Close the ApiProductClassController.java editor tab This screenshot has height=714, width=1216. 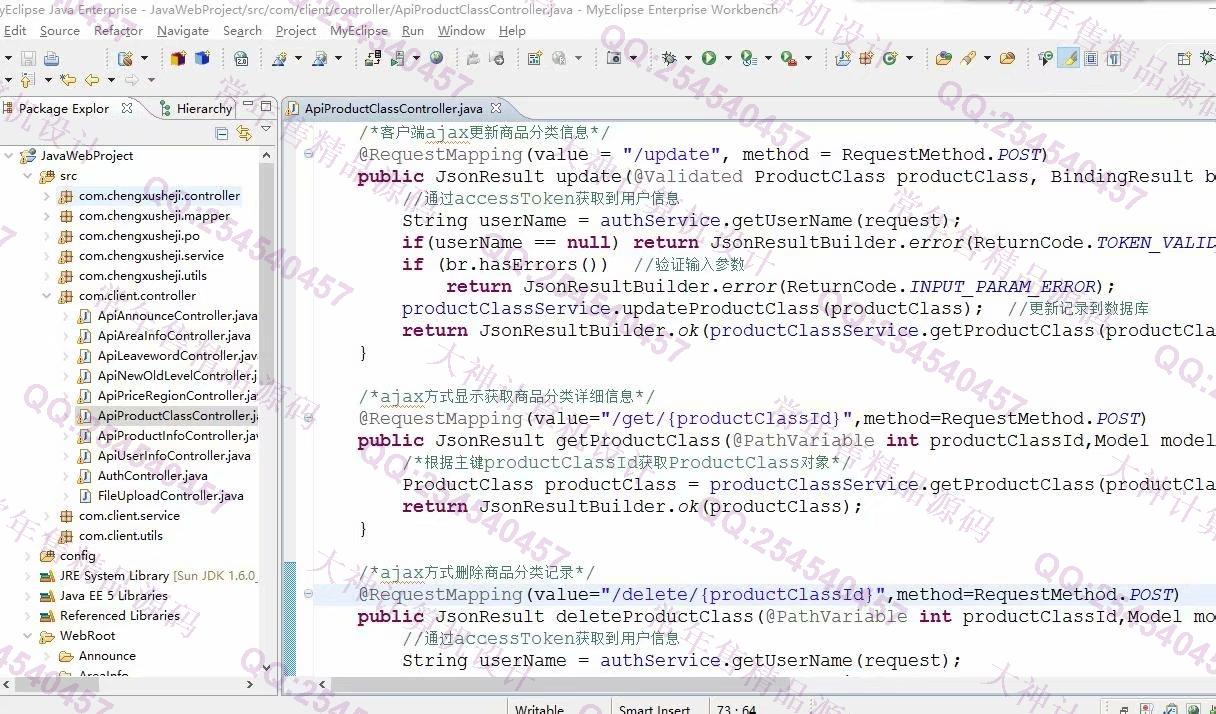click(x=496, y=108)
